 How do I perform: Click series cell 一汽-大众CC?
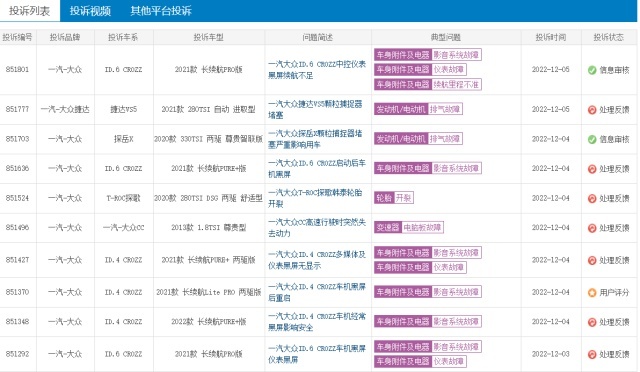(x=123, y=227)
